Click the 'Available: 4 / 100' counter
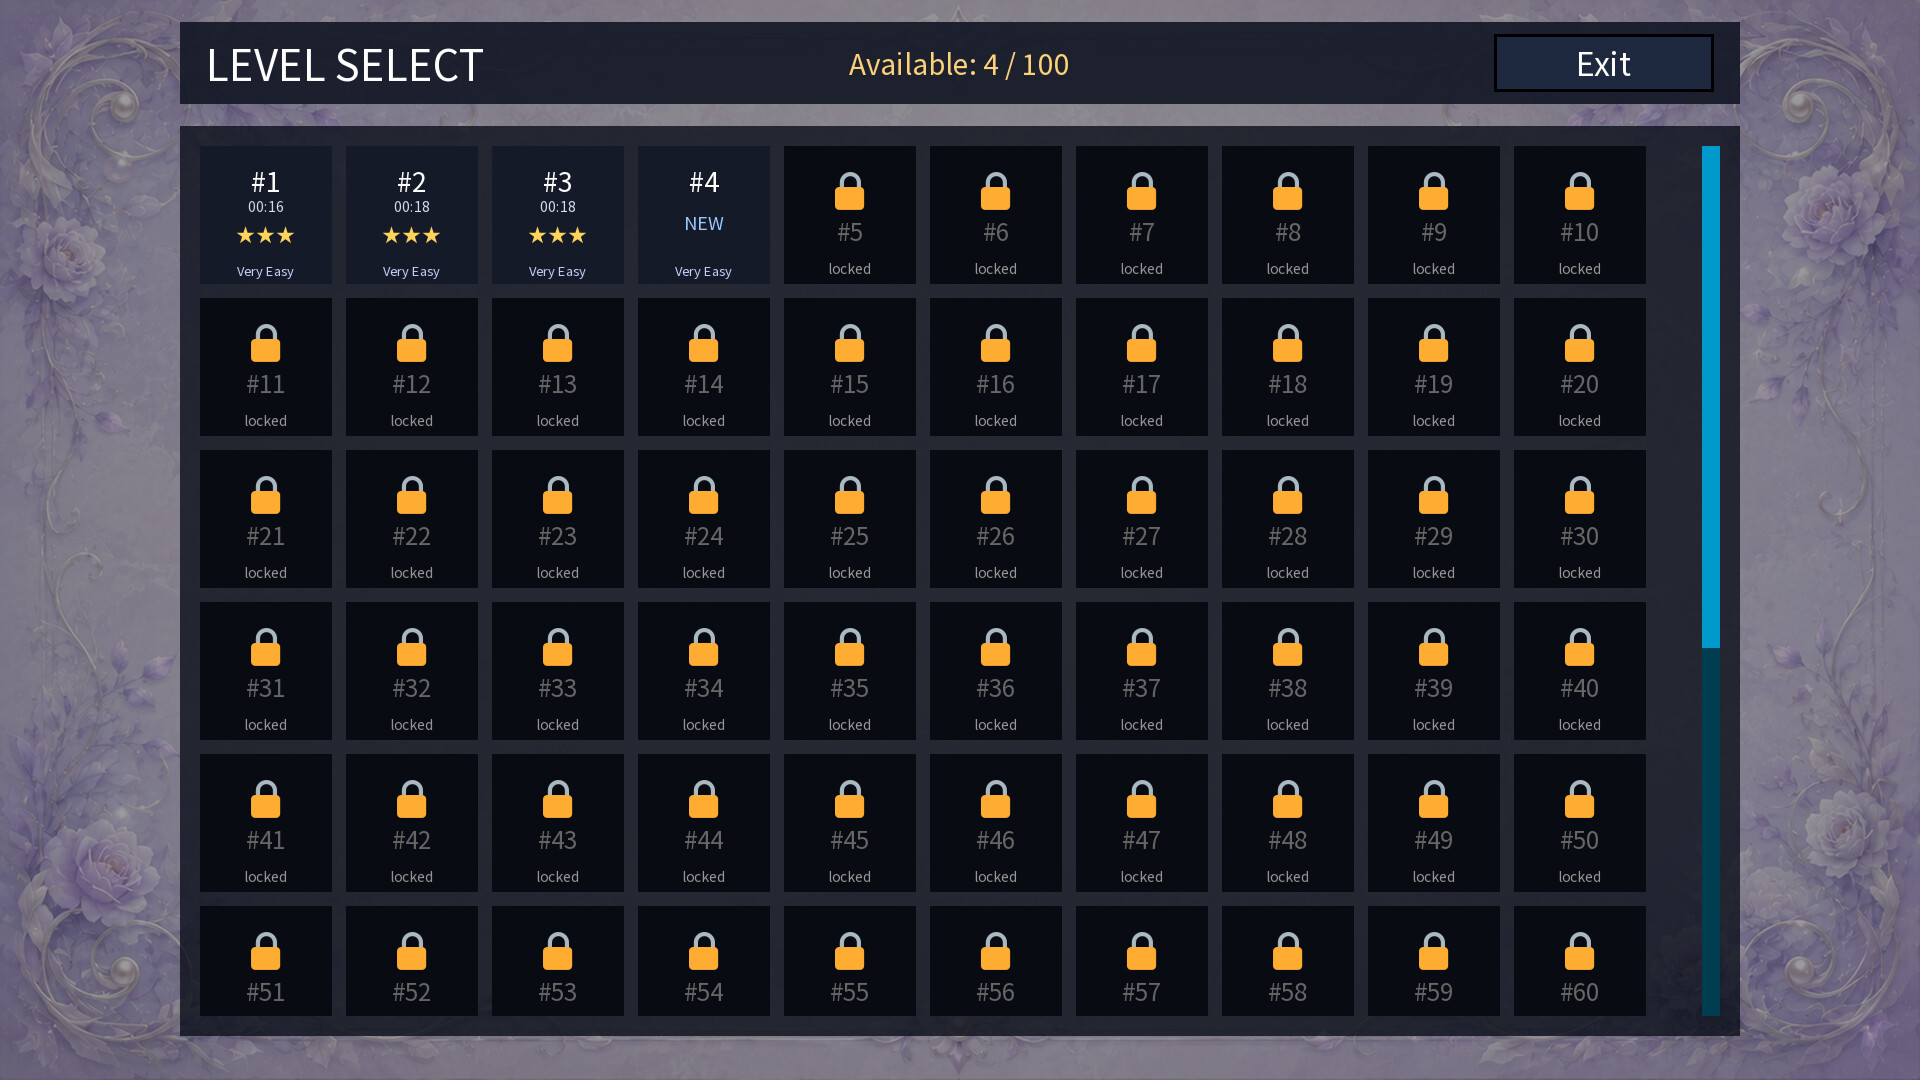 [x=959, y=64]
